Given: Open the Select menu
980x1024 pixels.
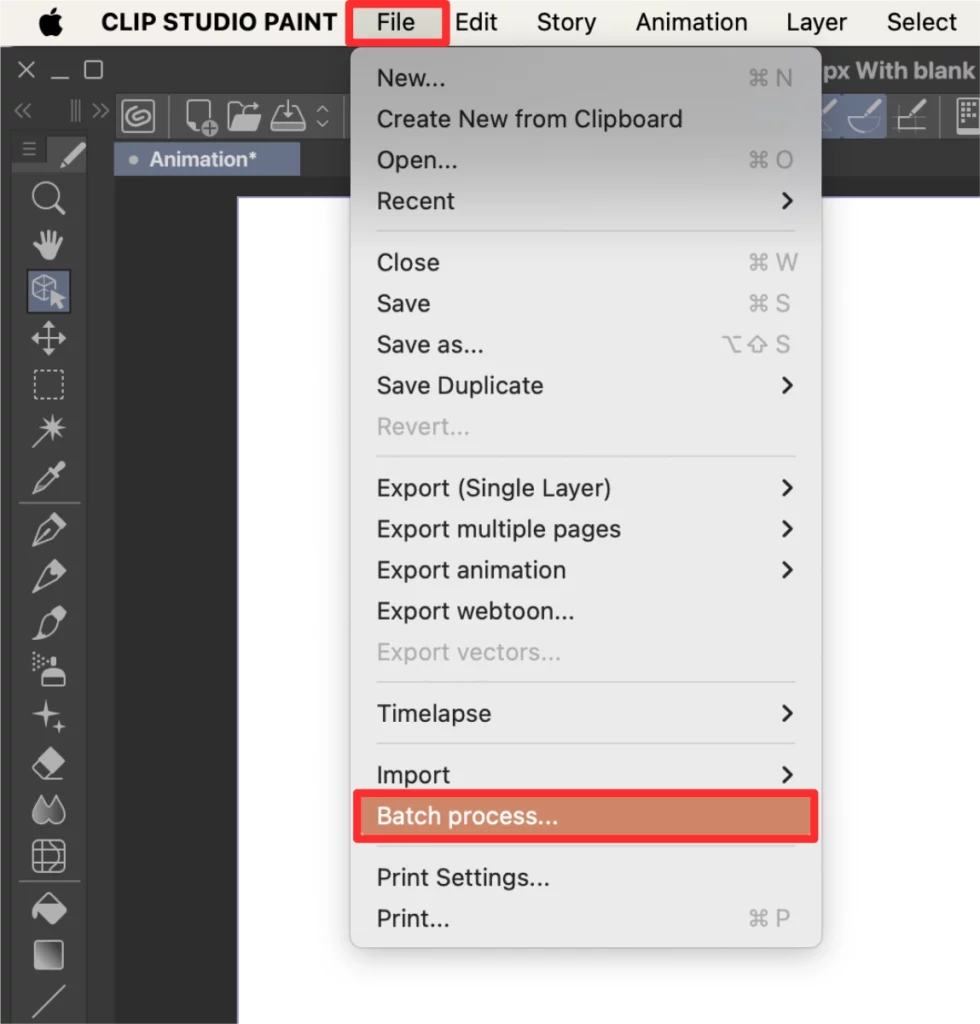Looking at the screenshot, I should coord(921,22).
